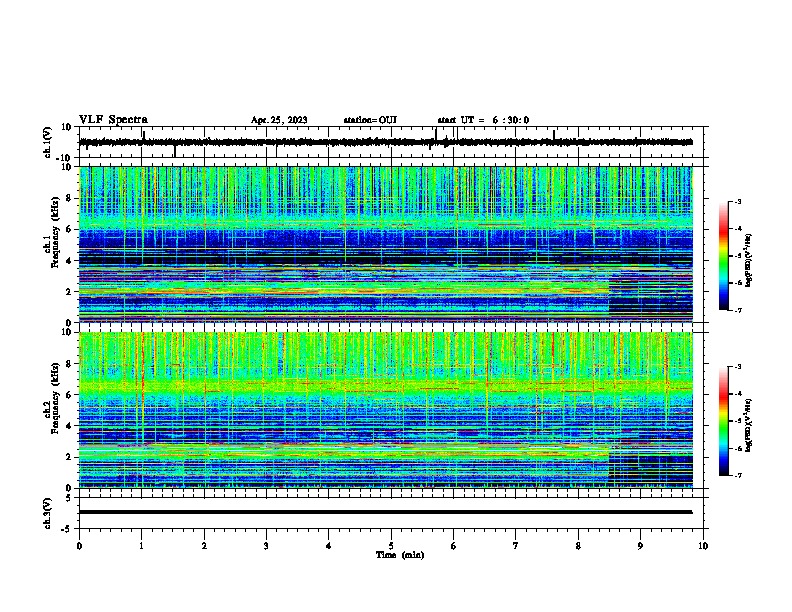
Task: Click the time axis tick label "1"
Action: click(141, 546)
